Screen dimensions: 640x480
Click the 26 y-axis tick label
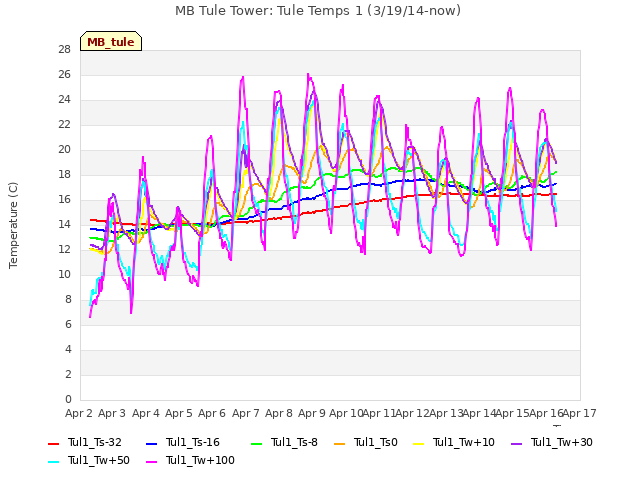click(64, 74)
